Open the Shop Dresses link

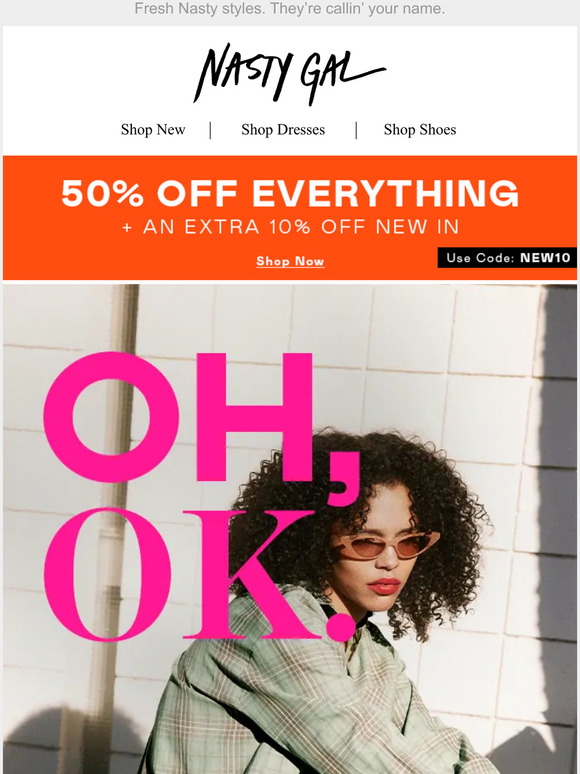(283, 130)
